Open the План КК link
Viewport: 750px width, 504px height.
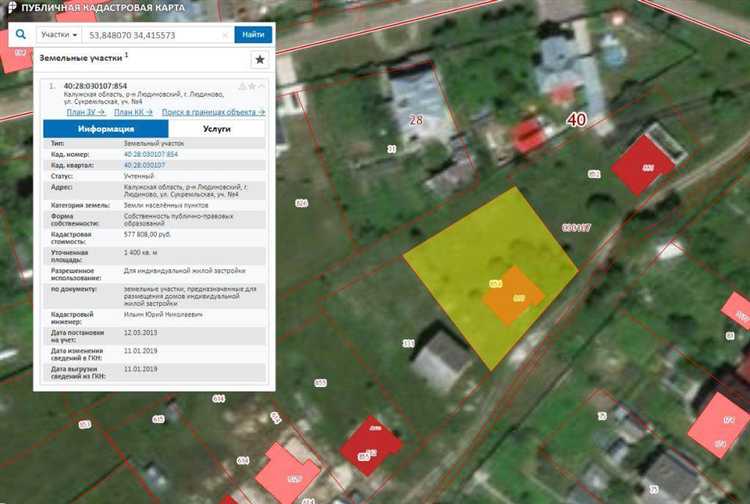click(x=133, y=112)
